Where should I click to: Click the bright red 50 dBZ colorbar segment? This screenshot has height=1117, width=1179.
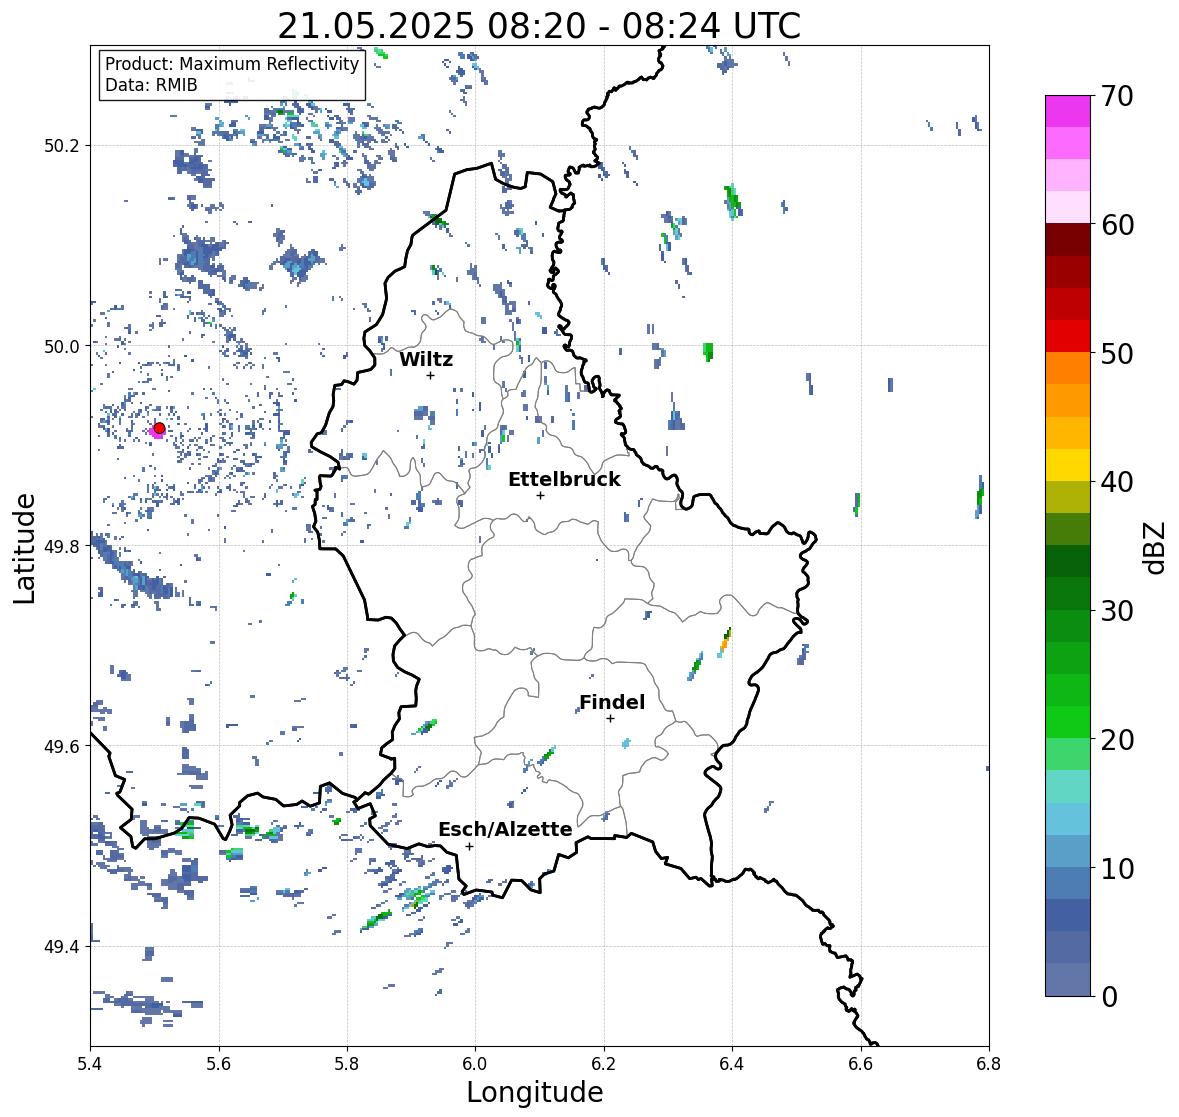[x=1068, y=336]
